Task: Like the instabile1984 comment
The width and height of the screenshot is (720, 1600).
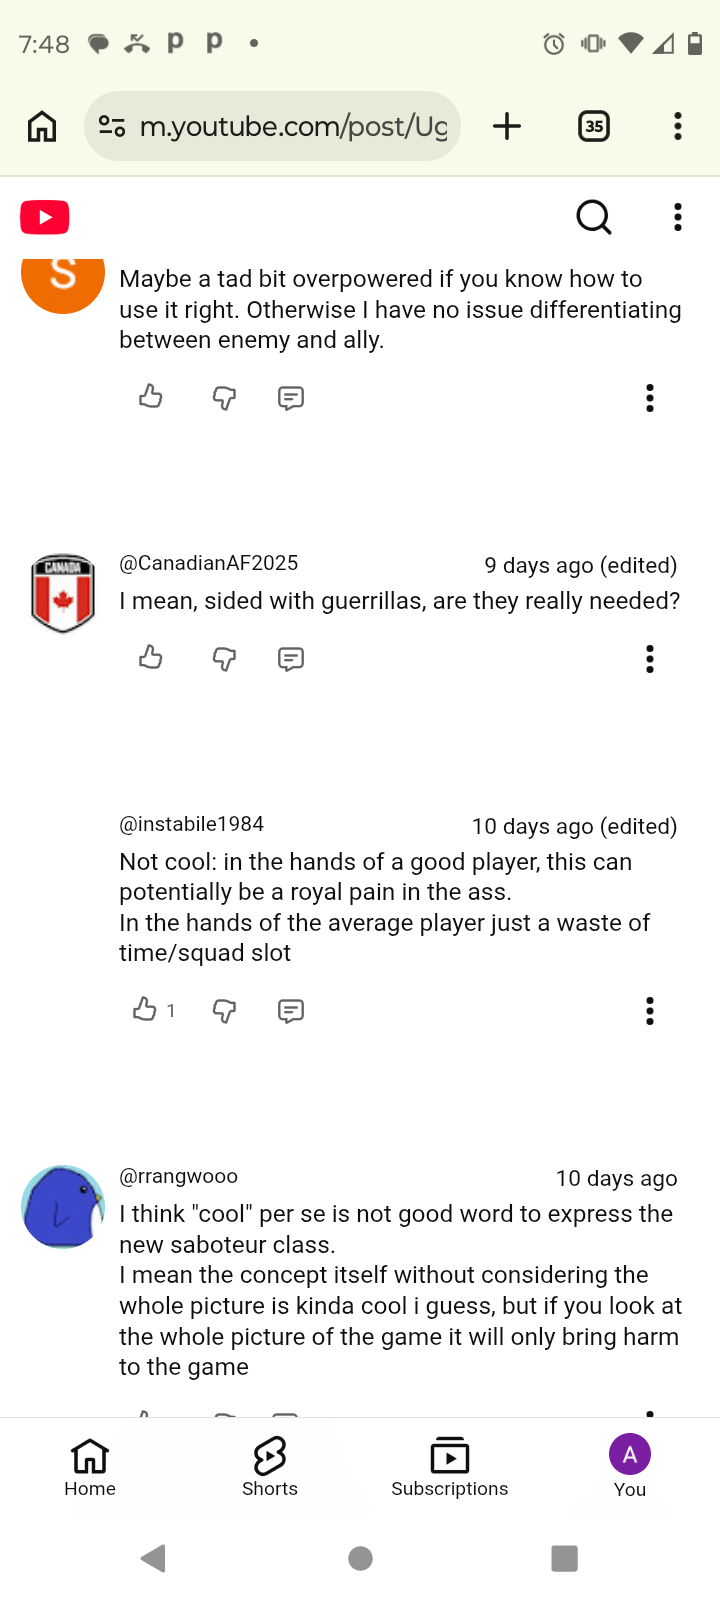Action: pyautogui.click(x=146, y=1010)
